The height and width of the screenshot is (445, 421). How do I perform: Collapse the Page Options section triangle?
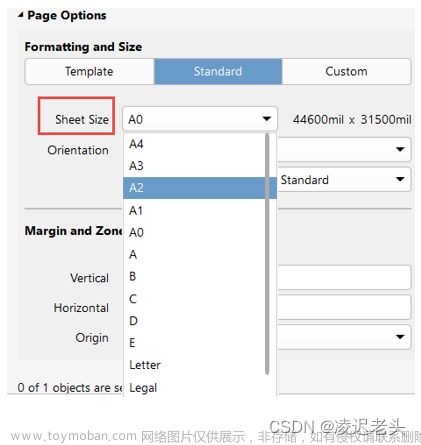[21, 15]
